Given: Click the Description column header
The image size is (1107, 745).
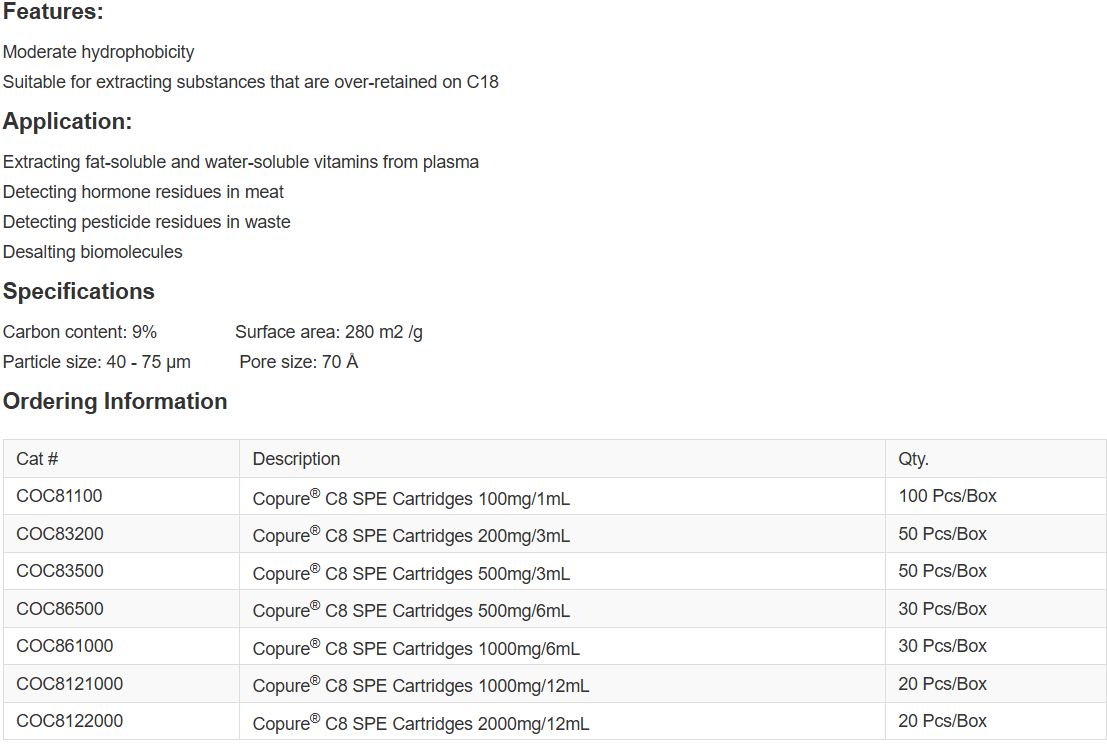Looking at the screenshot, I should coord(296,459).
